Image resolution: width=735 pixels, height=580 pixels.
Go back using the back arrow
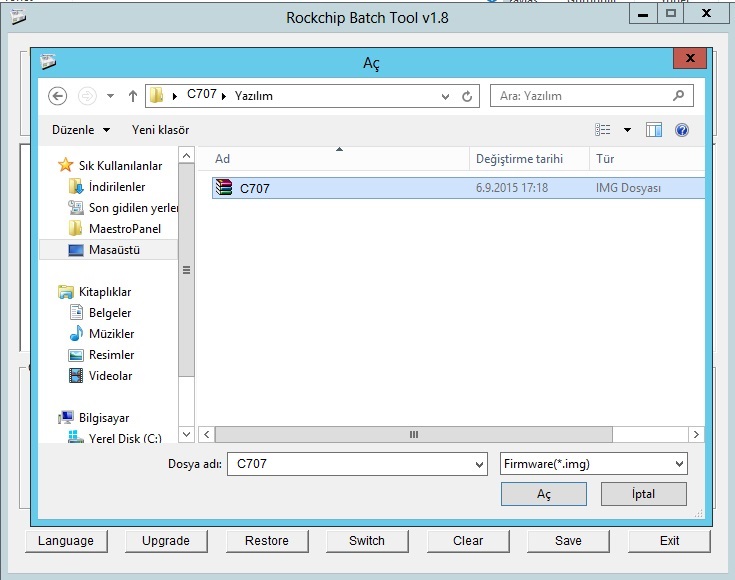(58, 96)
